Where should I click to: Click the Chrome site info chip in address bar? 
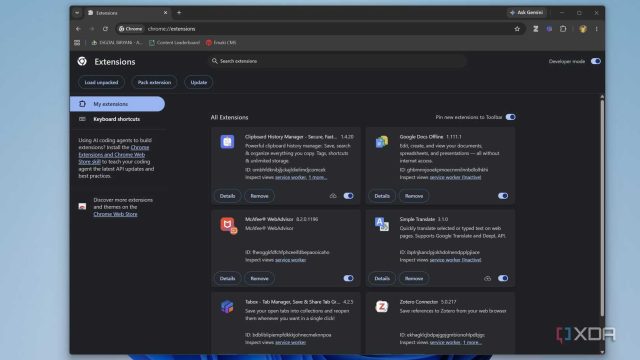click(x=131, y=29)
